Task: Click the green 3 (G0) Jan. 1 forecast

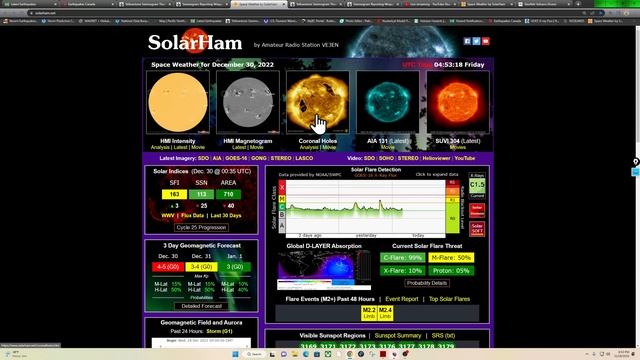Action: click(x=235, y=267)
